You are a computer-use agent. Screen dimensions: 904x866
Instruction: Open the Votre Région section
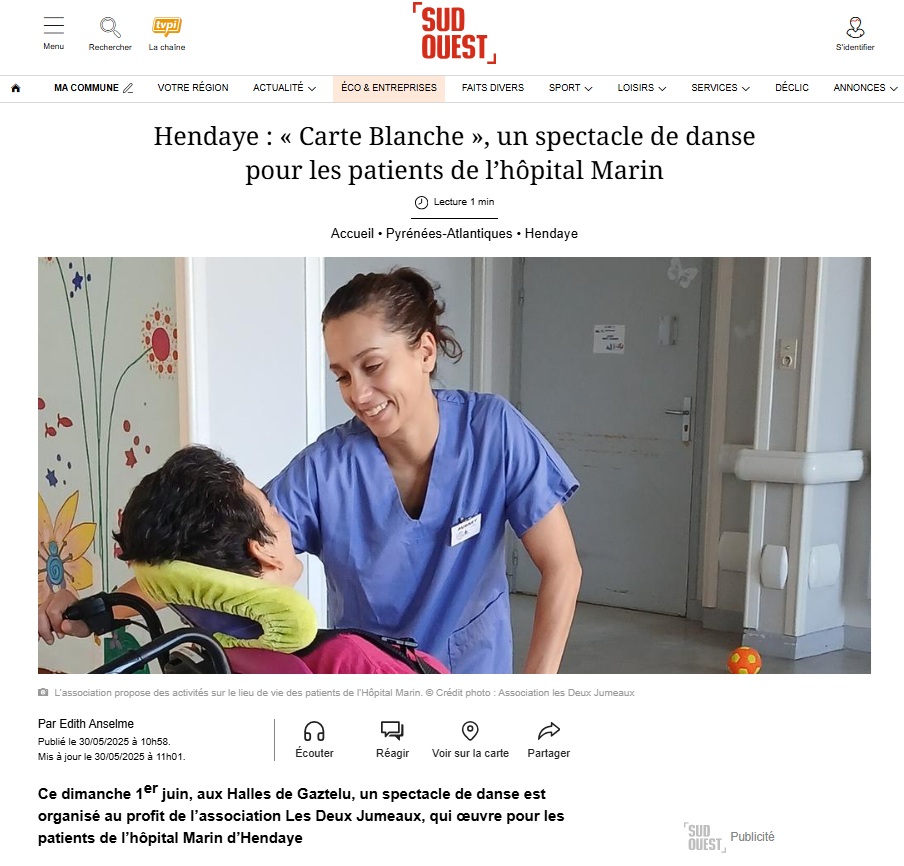point(193,88)
